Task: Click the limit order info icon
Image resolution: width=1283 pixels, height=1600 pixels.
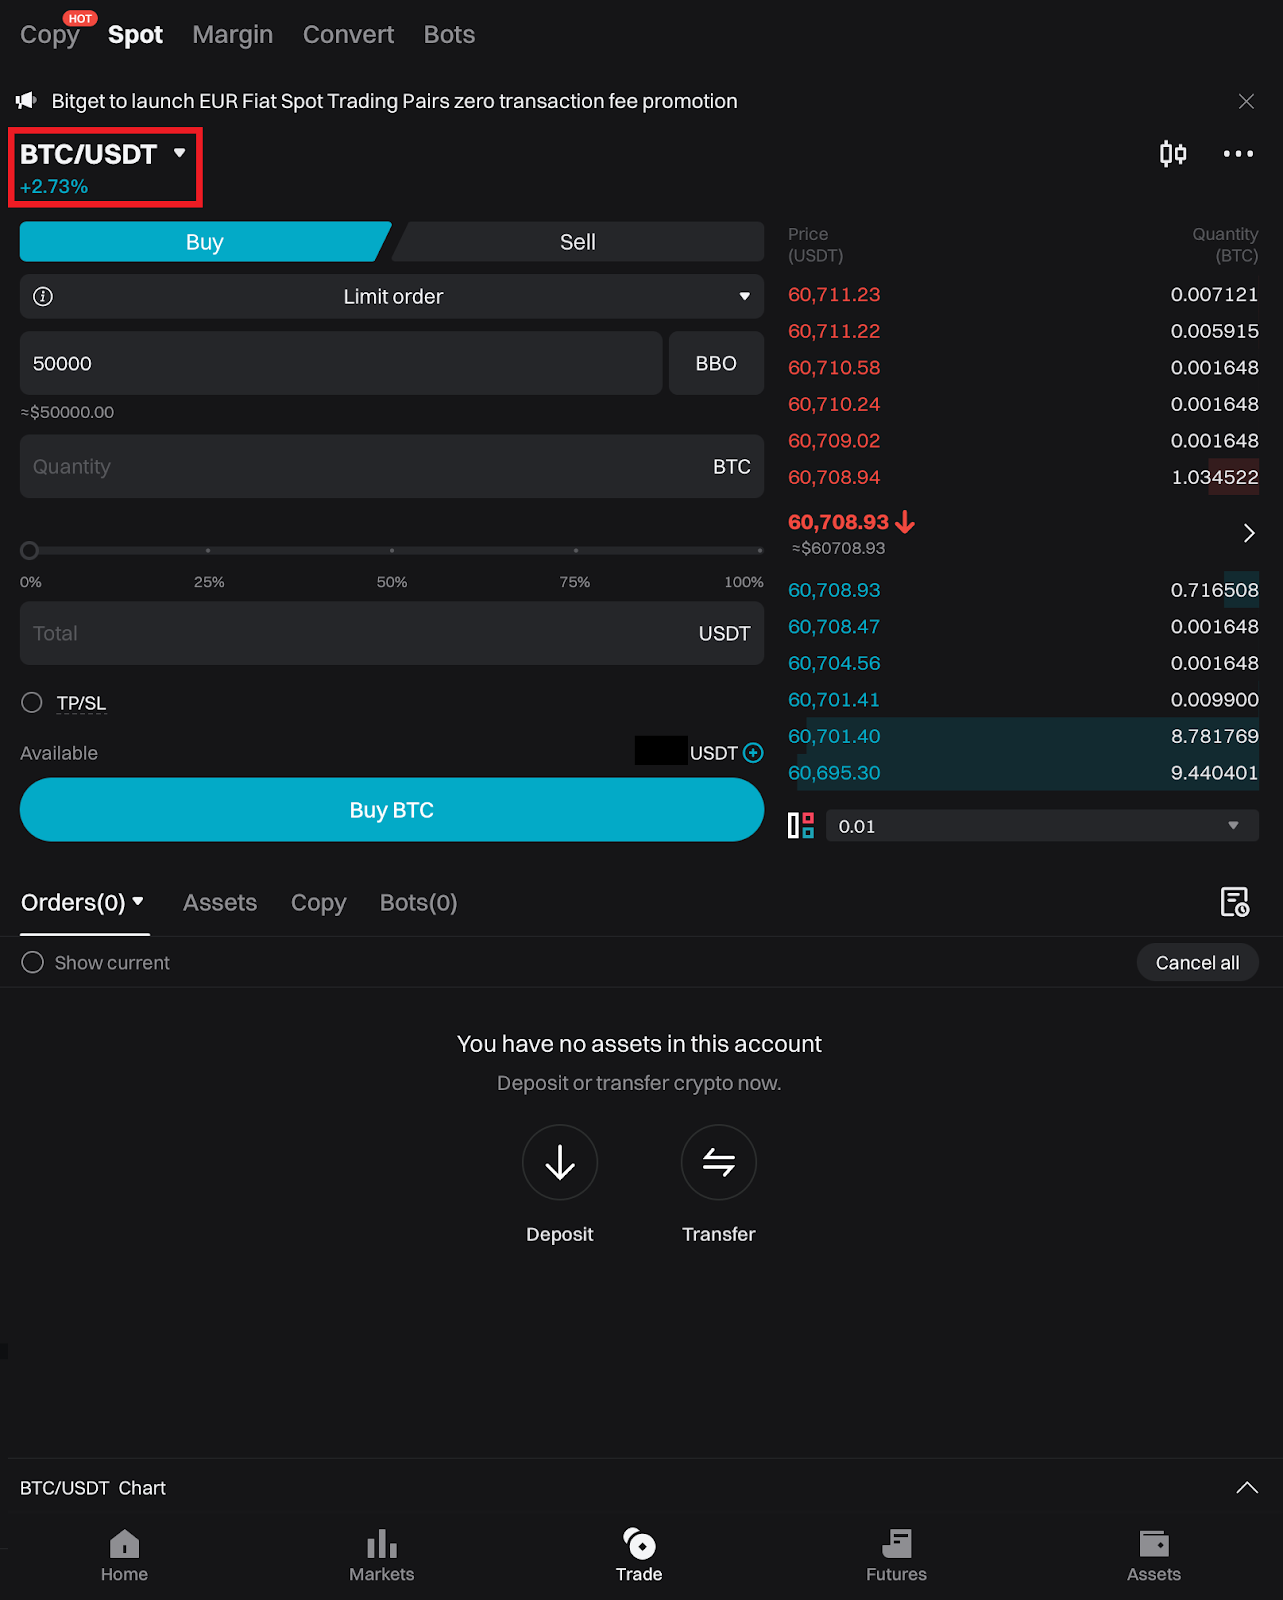Action: (43, 296)
